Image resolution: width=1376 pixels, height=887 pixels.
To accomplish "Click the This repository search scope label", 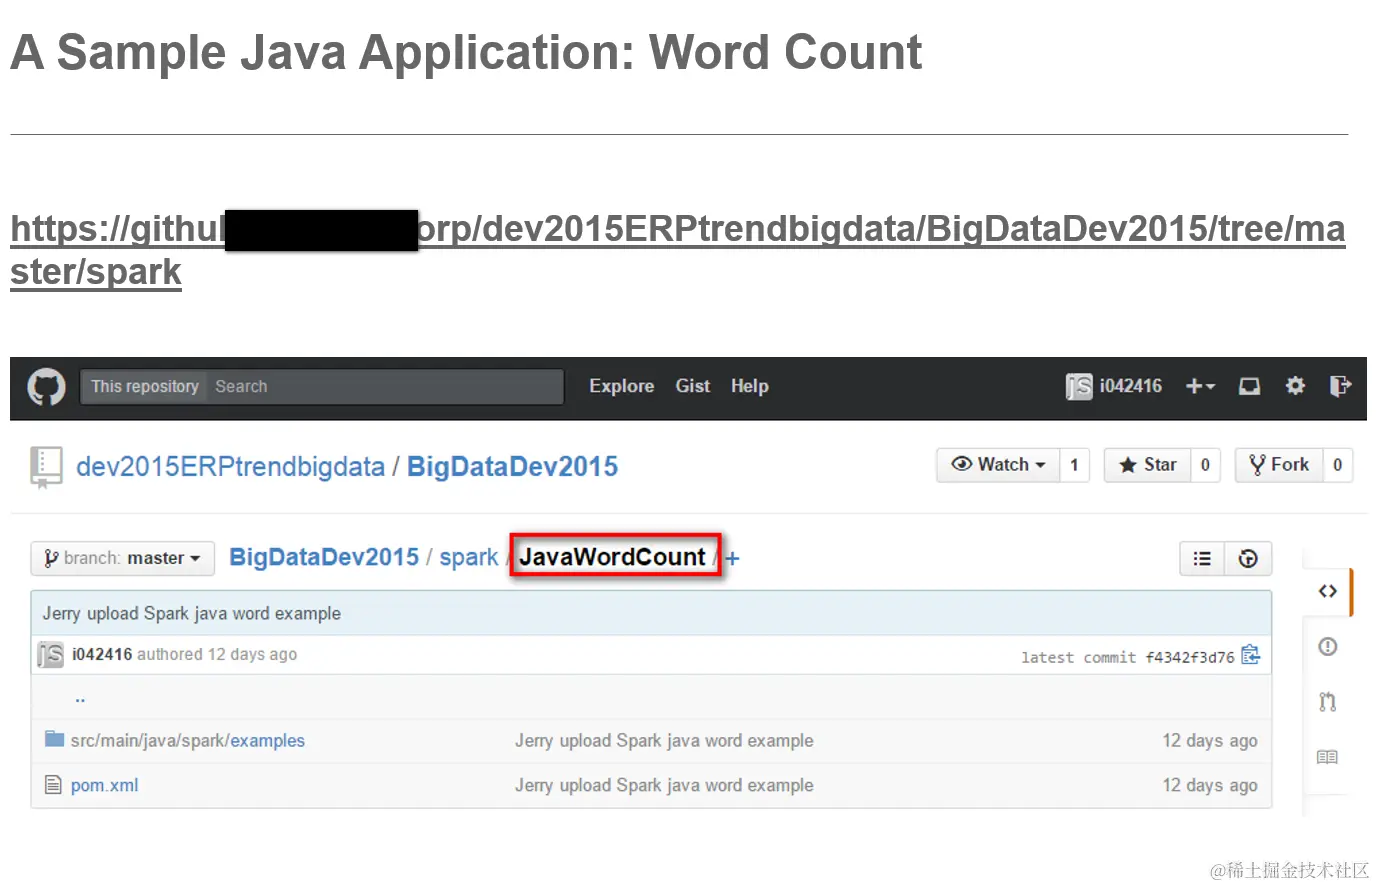I will pyautogui.click(x=145, y=387).
